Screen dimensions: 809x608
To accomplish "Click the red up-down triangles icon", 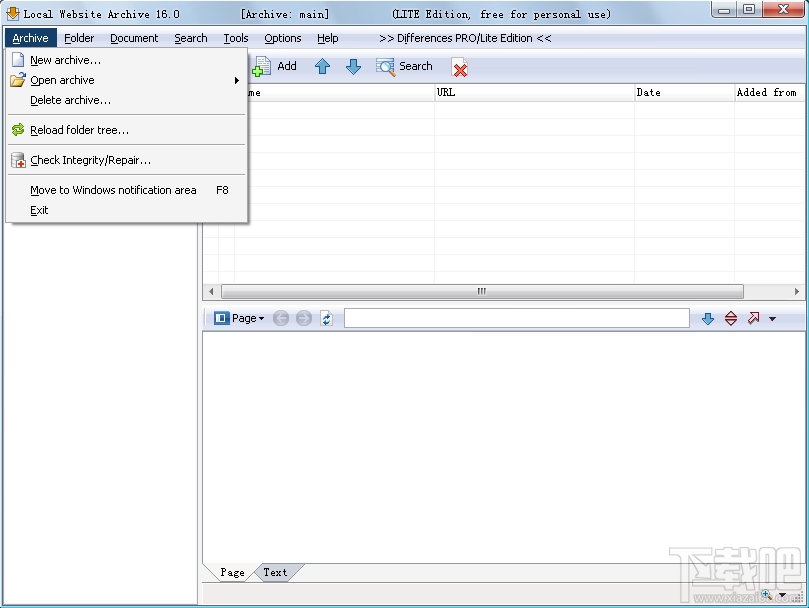I will tap(731, 318).
